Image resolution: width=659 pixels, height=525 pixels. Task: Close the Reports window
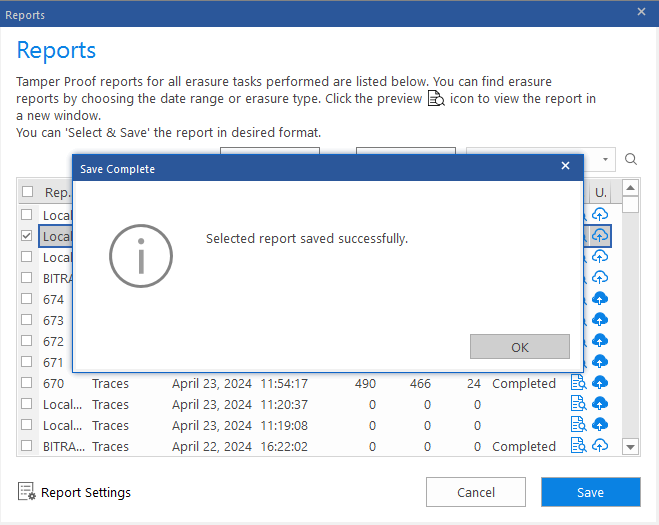(641, 12)
